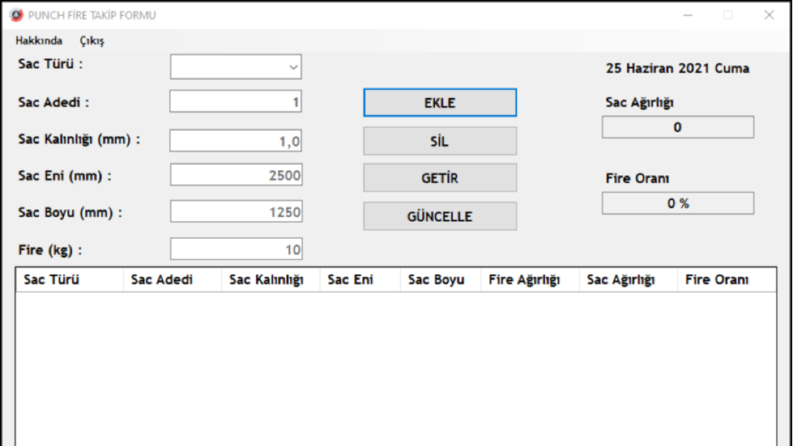Screen dimensions: 793x446
Task: Close the Punch Fire Takip Formu window
Action: point(769,15)
